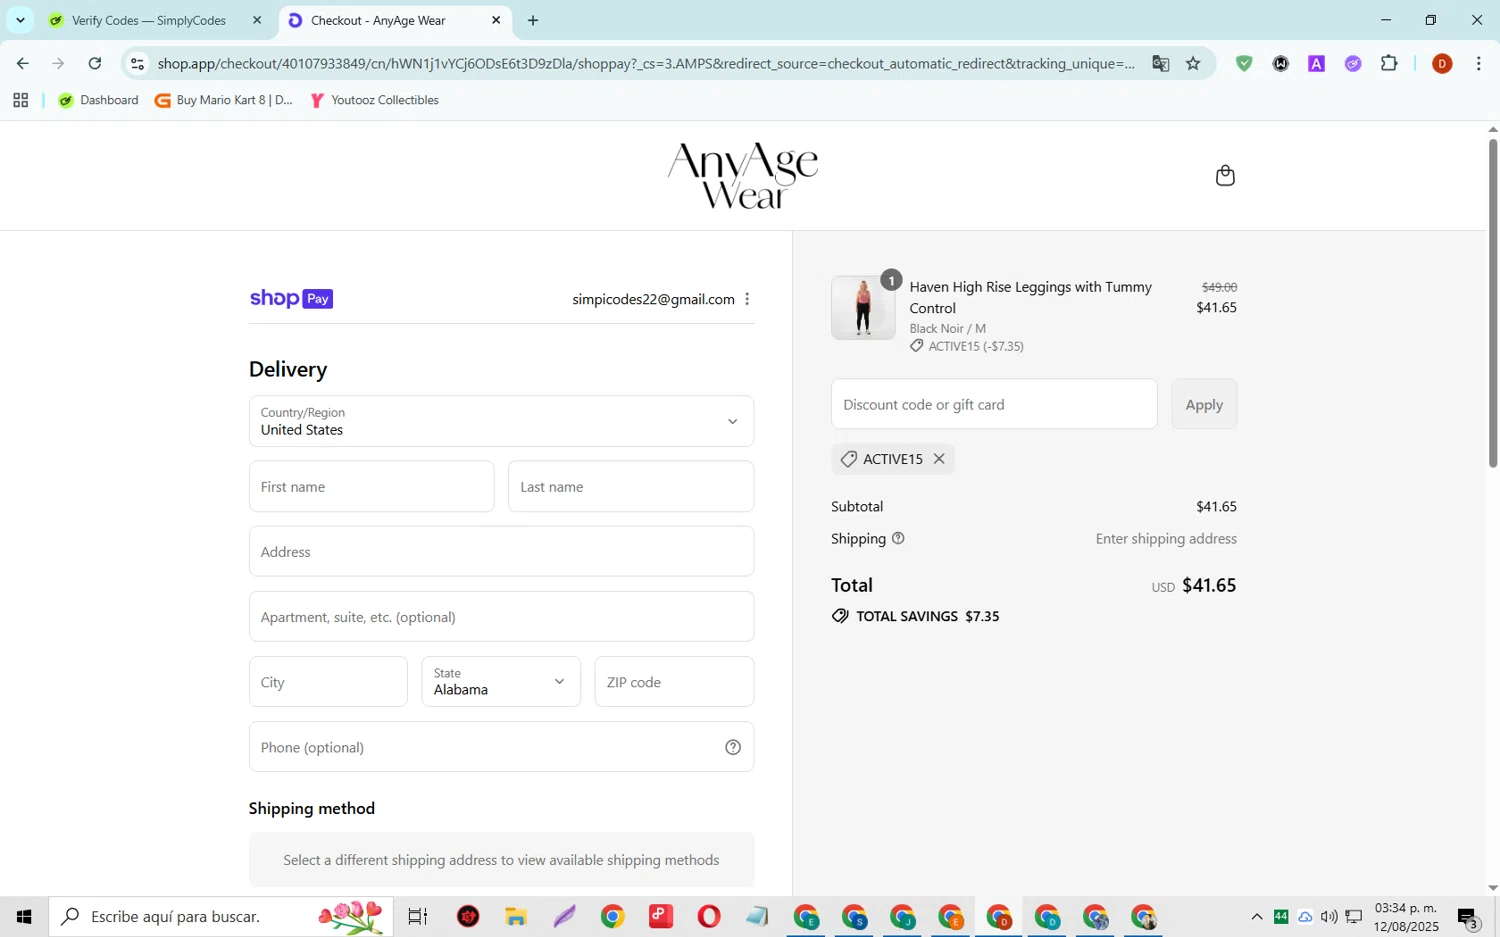Open the browser extensions puzzle icon
The height and width of the screenshot is (937, 1500).
pyautogui.click(x=1389, y=64)
